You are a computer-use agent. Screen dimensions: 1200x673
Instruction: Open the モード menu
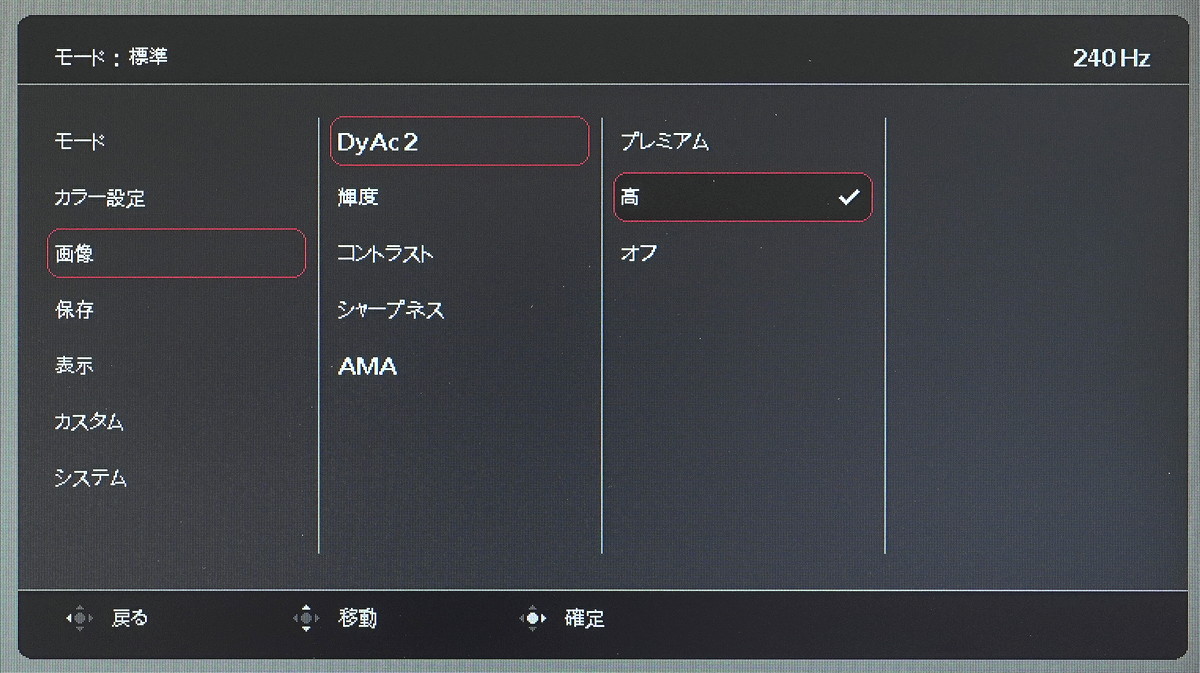pyautogui.click(x=176, y=142)
